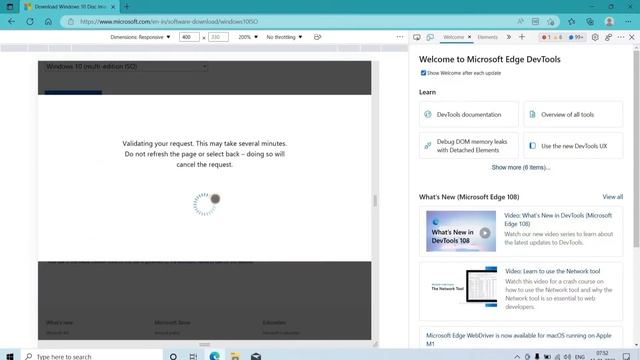The image size is (640, 360).
Task: Click the rotate device icon
Action: tap(318, 37)
